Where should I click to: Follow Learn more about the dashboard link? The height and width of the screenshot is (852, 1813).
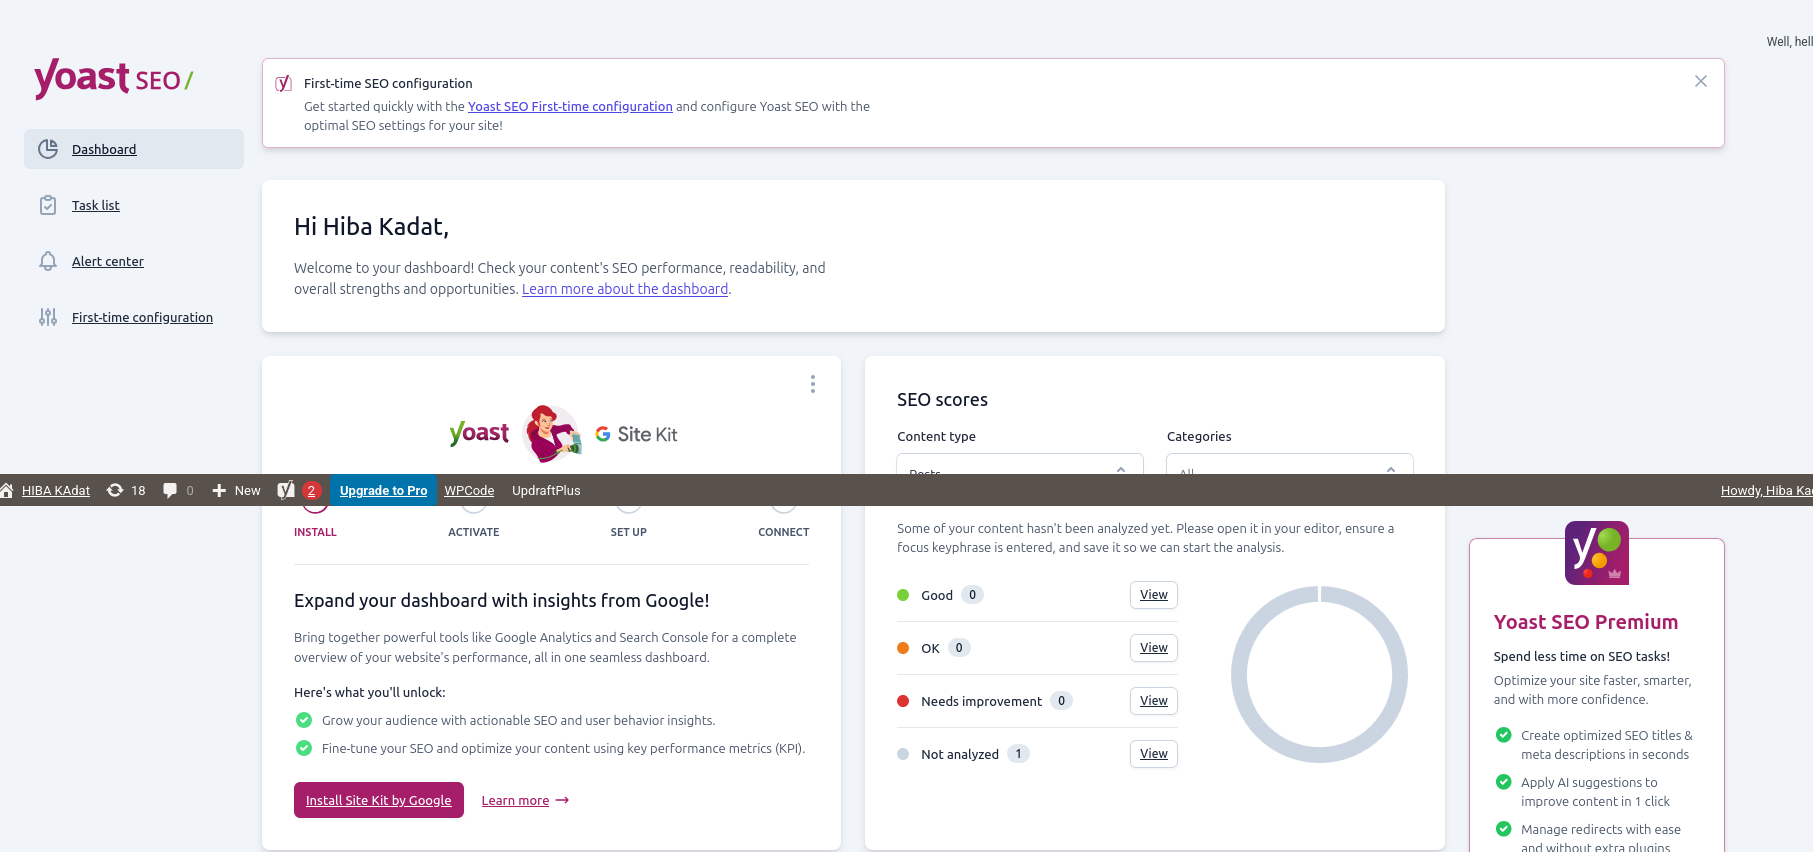click(625, 289)
